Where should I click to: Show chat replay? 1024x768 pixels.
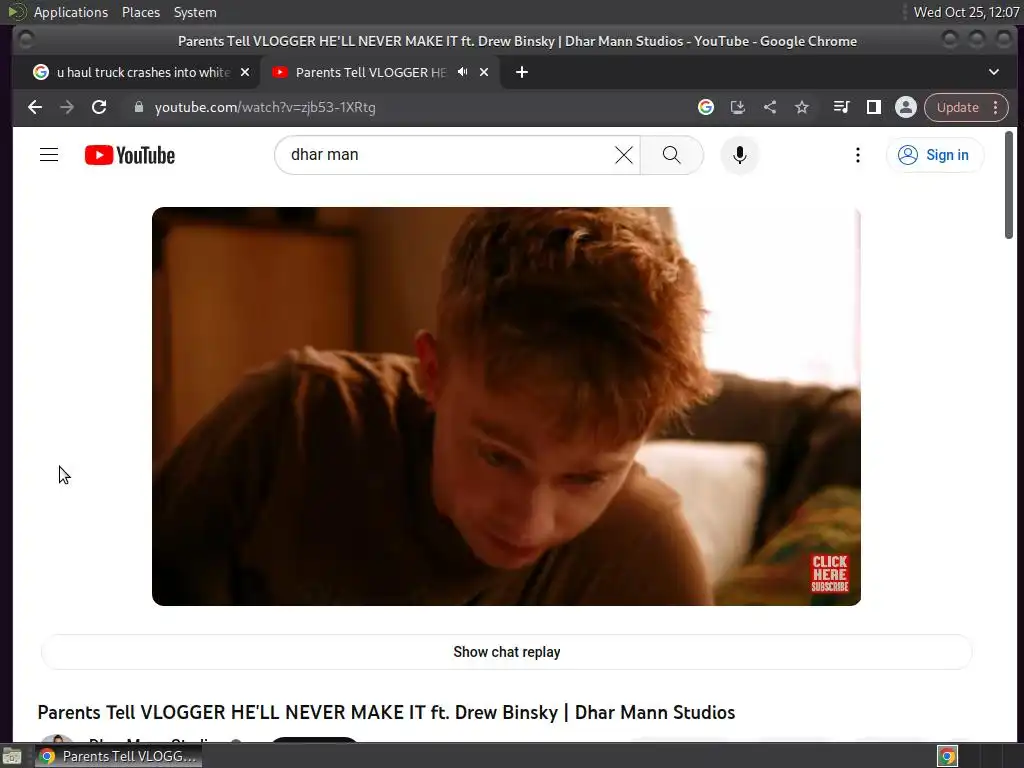tap(506, 652)
